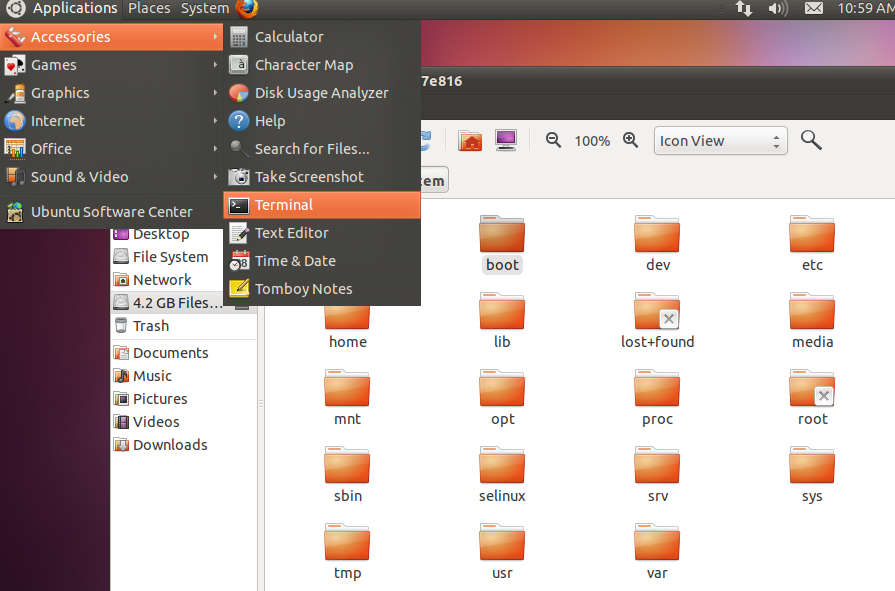Expand the Games submenu
The height and width of the screenshot is (591, 895).
(111, 65)
